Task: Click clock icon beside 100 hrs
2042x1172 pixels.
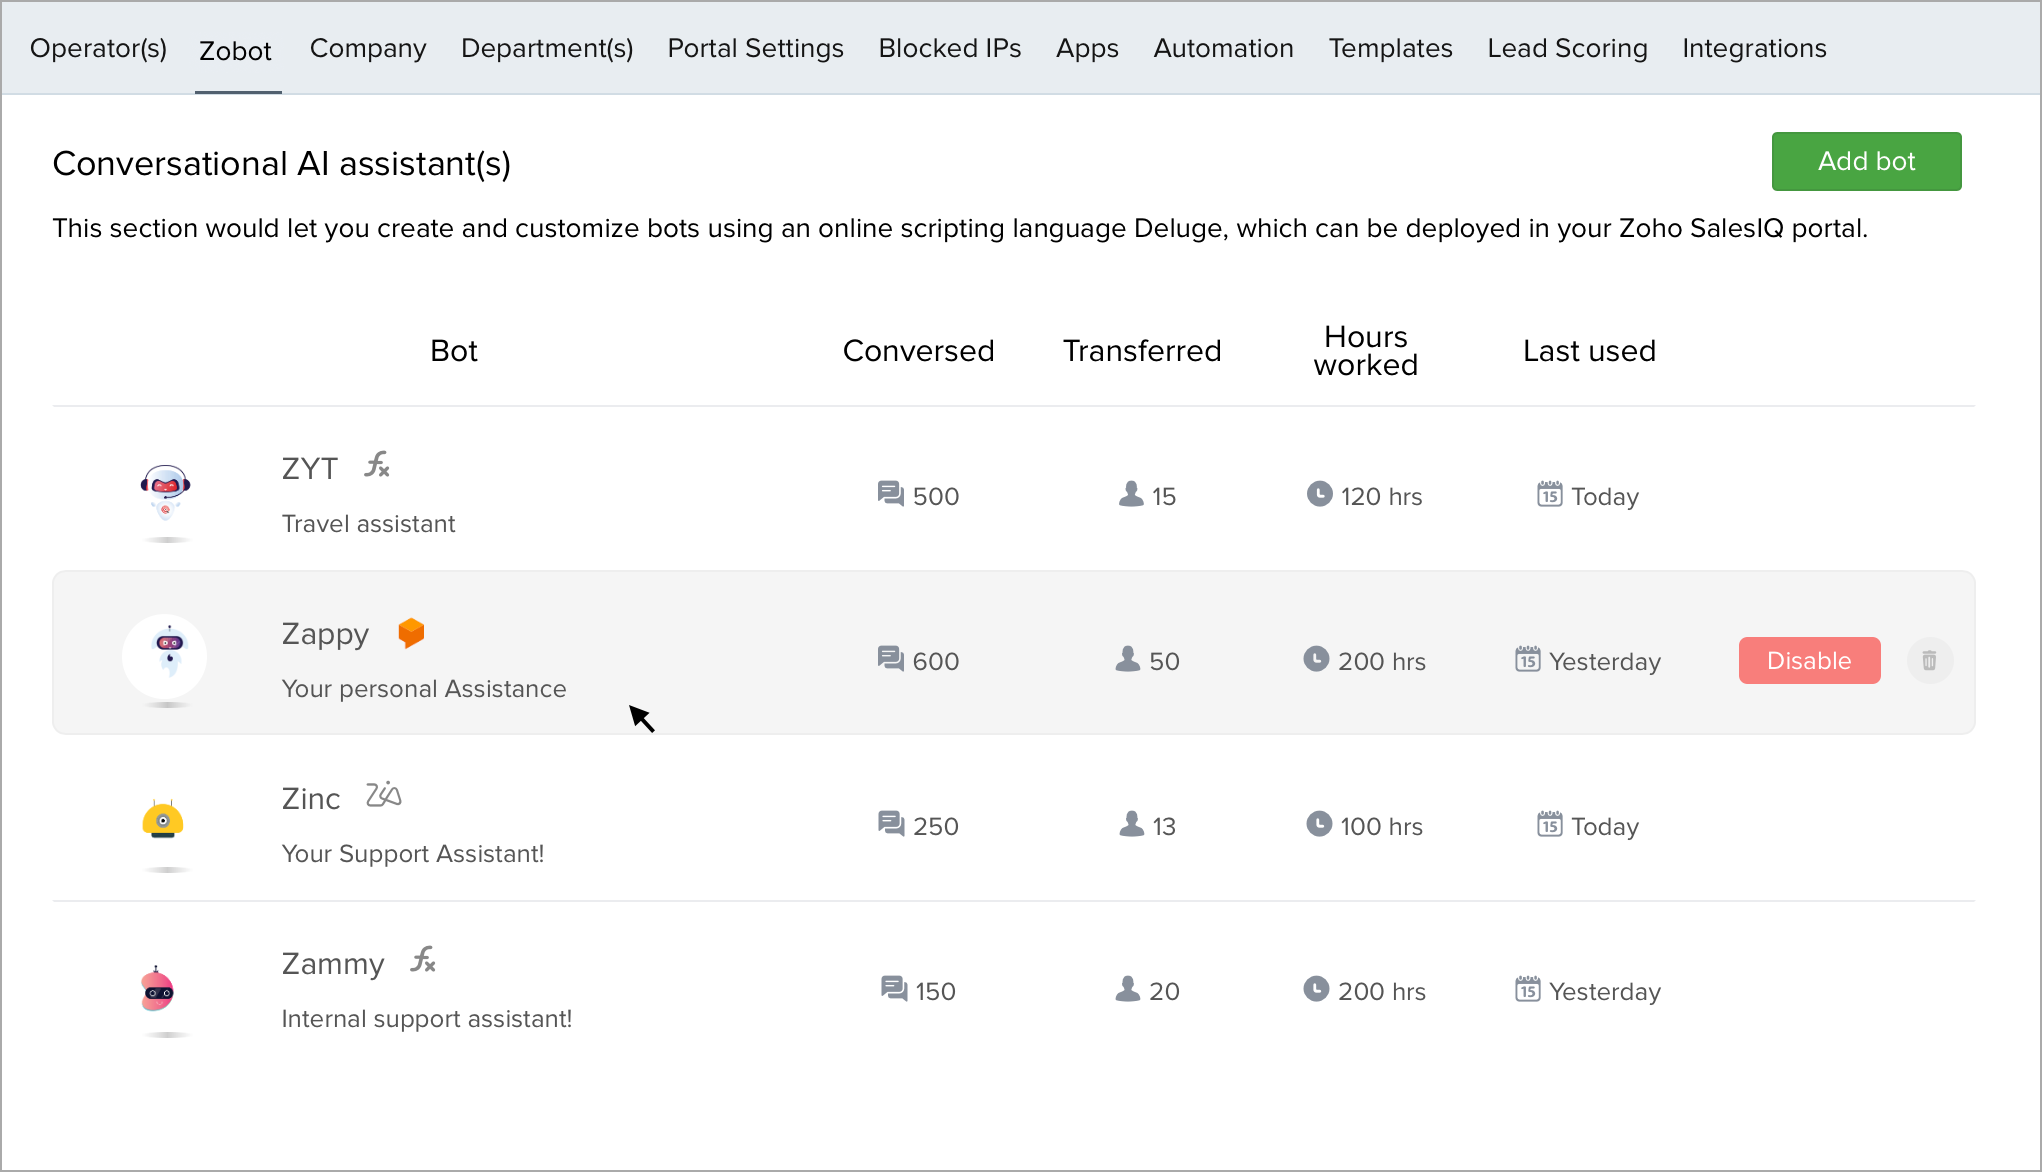Action: pos(1319,824)
